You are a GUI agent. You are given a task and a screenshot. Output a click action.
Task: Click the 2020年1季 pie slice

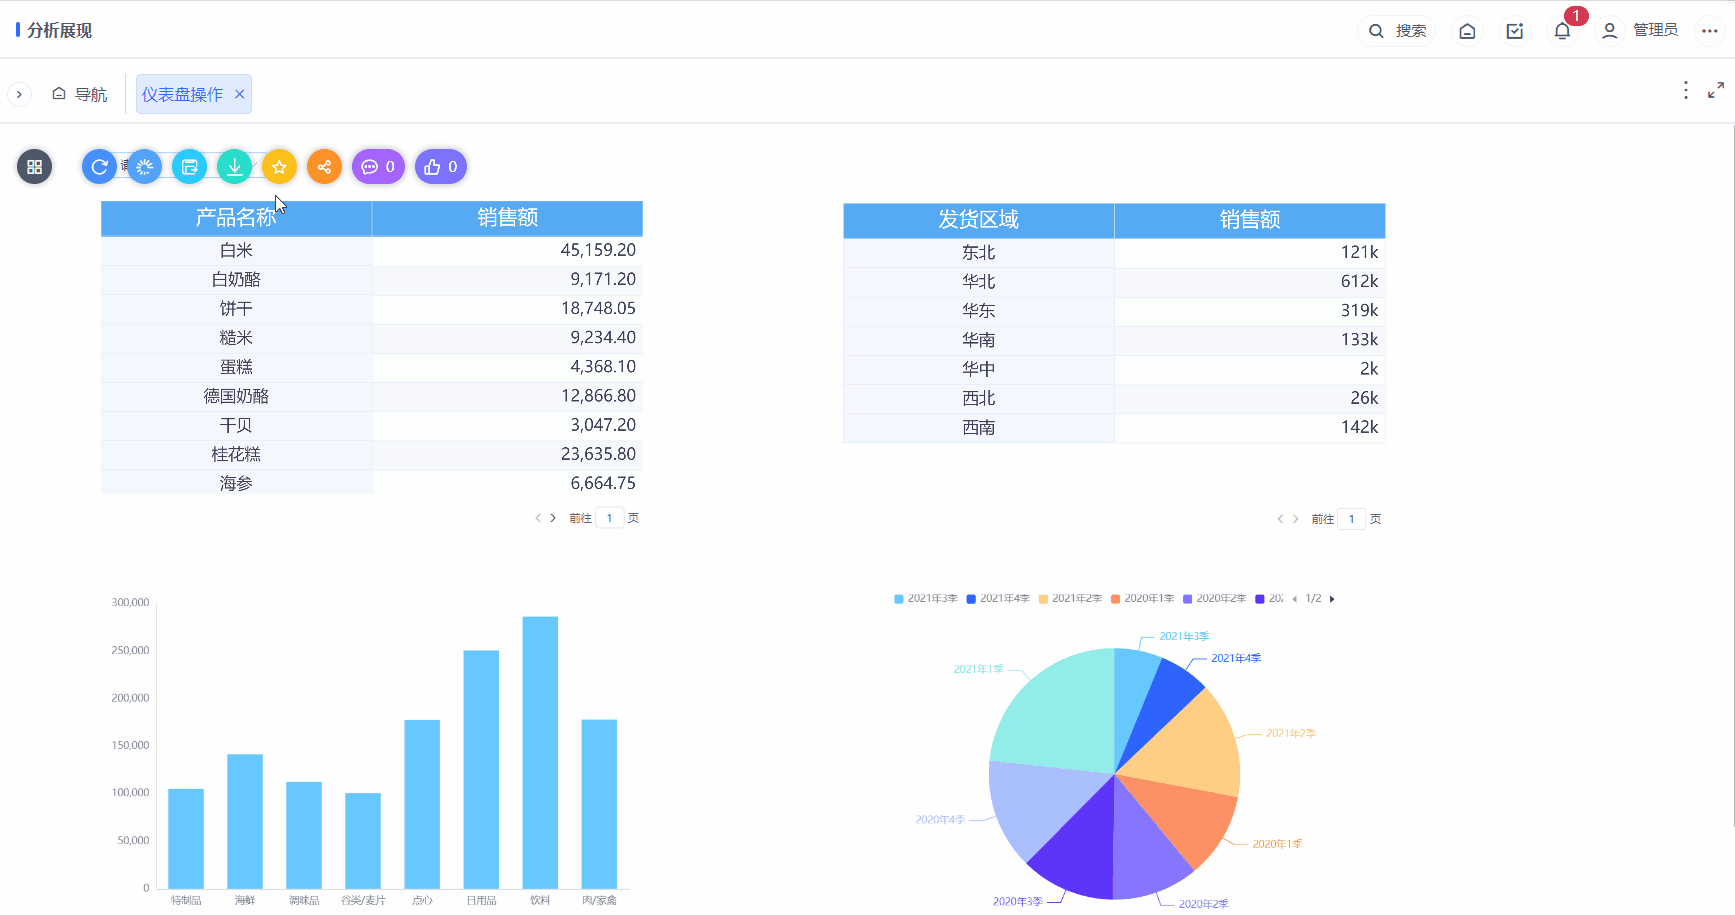[x=1185, y=815]
